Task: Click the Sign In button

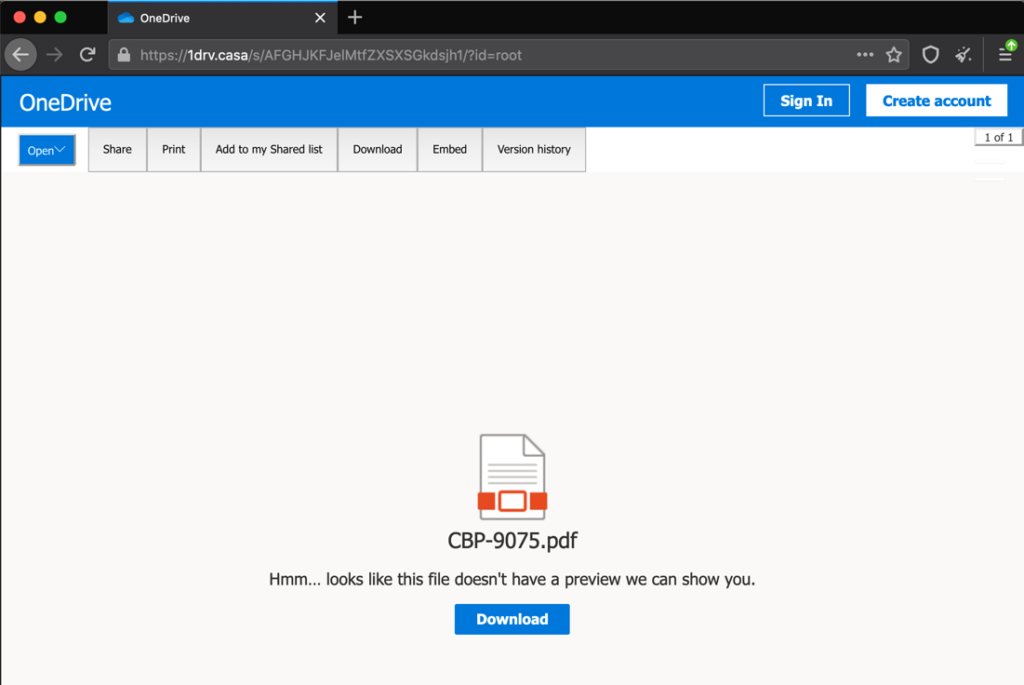Action: pyautogui.click(x=807, y=101)
